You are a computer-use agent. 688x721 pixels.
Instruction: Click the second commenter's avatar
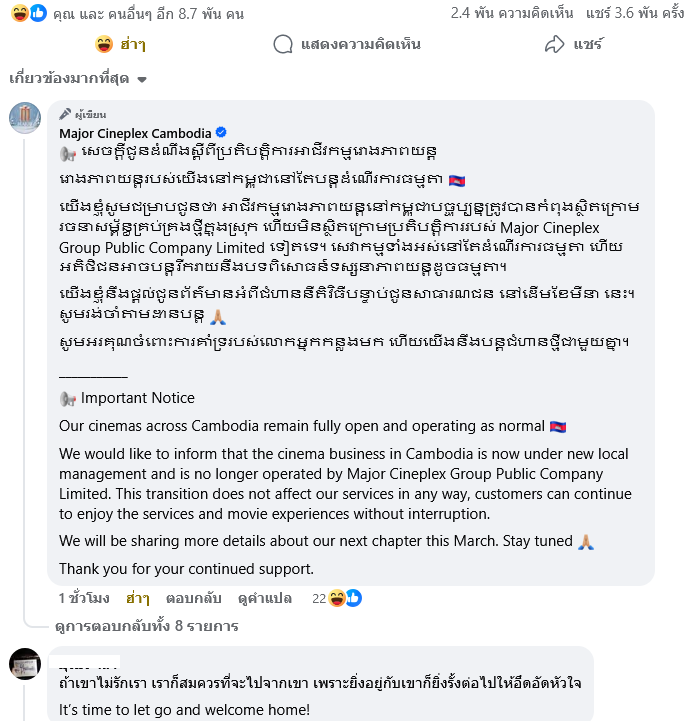click(x=25, y=664)
